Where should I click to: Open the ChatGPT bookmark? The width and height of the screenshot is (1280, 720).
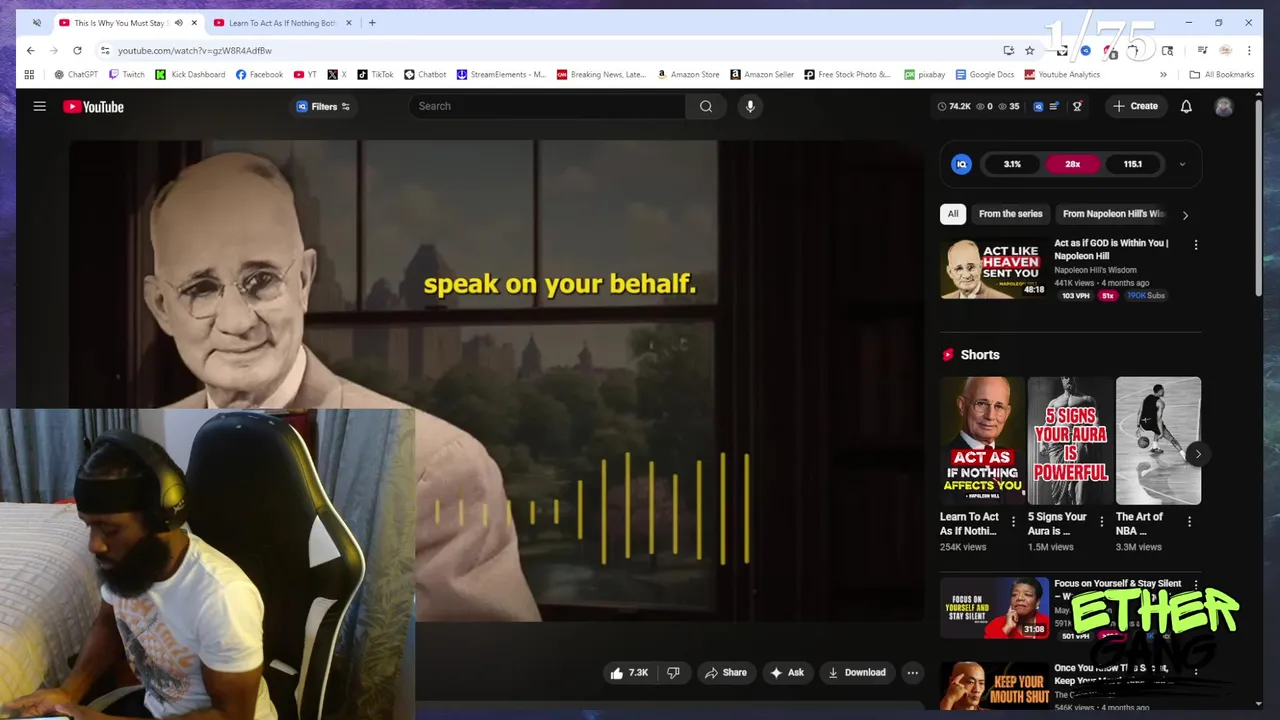(75, 74)
